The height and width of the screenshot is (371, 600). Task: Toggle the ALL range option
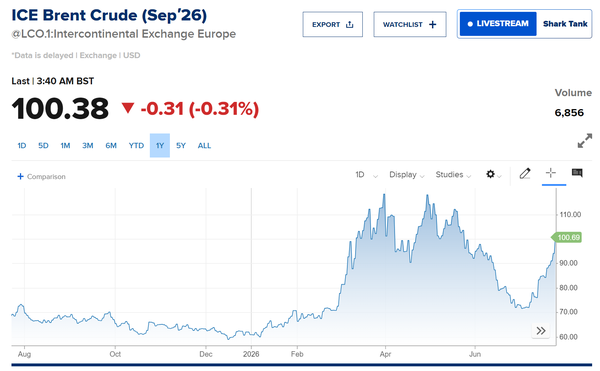tap(204, 146)
